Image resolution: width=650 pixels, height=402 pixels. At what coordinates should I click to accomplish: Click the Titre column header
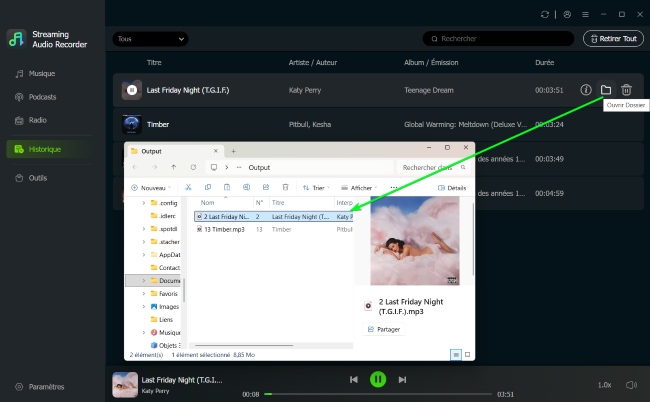pyautogui.click(x=154, y=63)
